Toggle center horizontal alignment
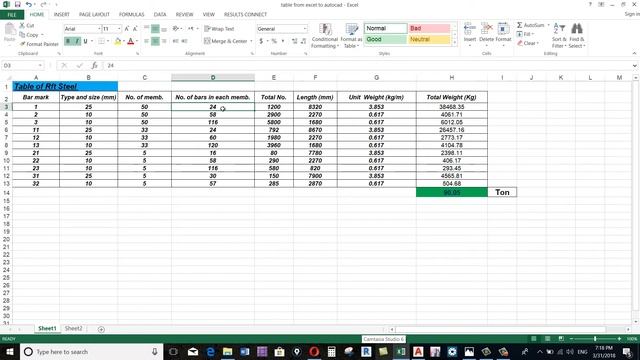Viewport: 640px width, 360px height. pos(155,41)
